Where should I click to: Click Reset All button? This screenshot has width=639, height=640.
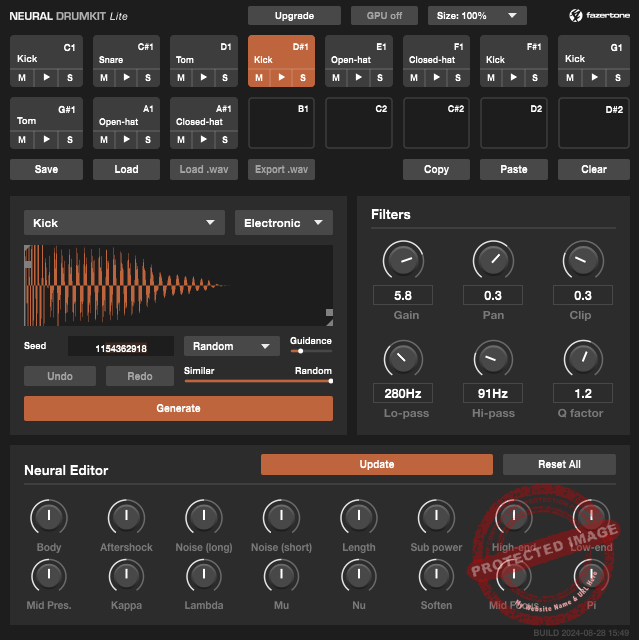coord(559,464)
